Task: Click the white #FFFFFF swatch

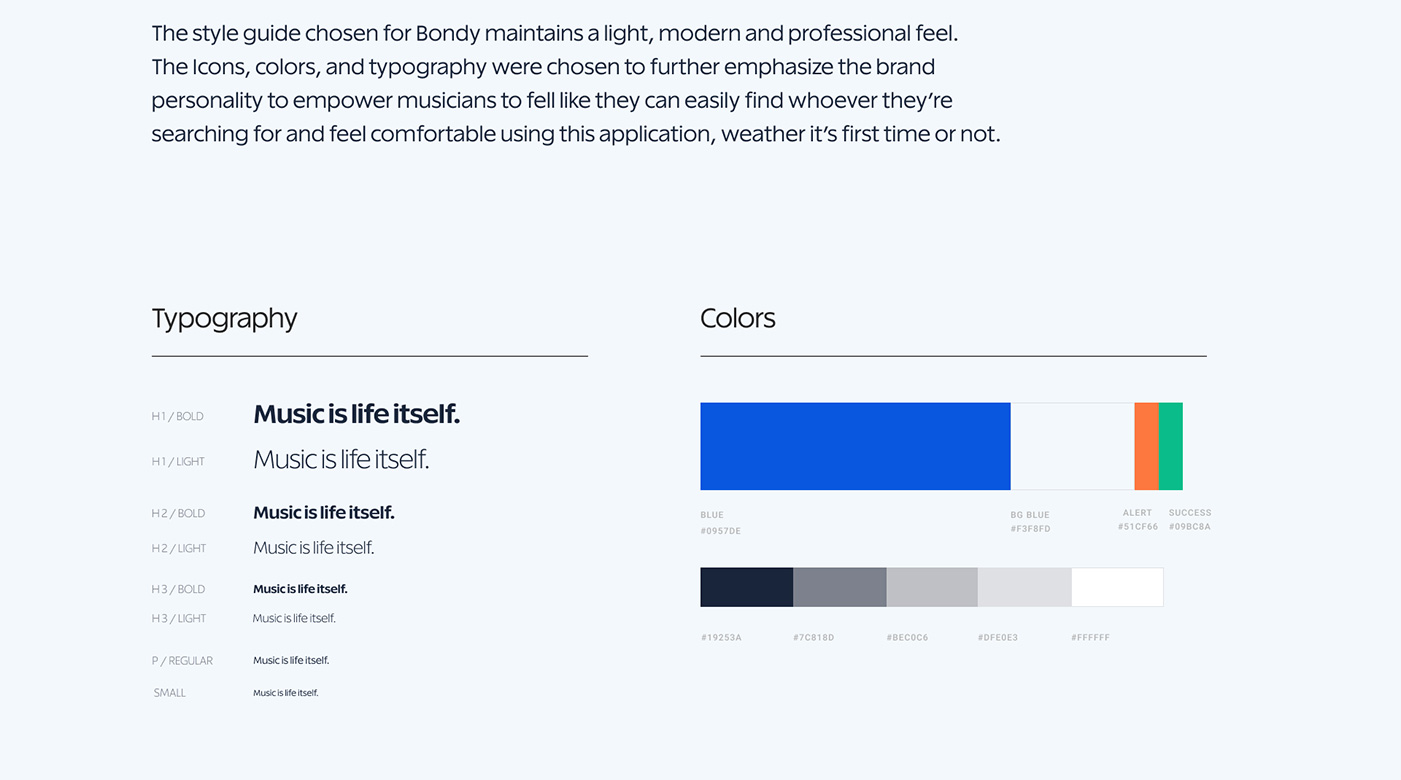Action: 1117,587
